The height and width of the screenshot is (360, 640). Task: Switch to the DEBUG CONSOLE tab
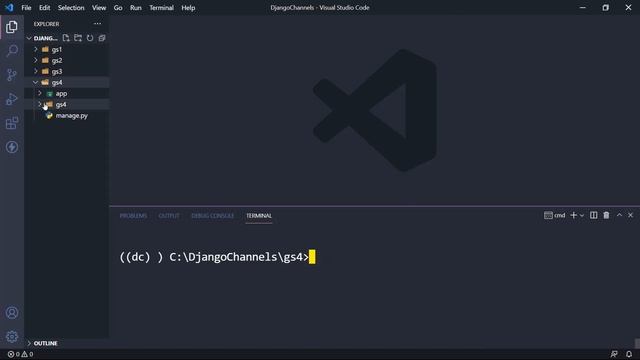click(x=213, y=216)
